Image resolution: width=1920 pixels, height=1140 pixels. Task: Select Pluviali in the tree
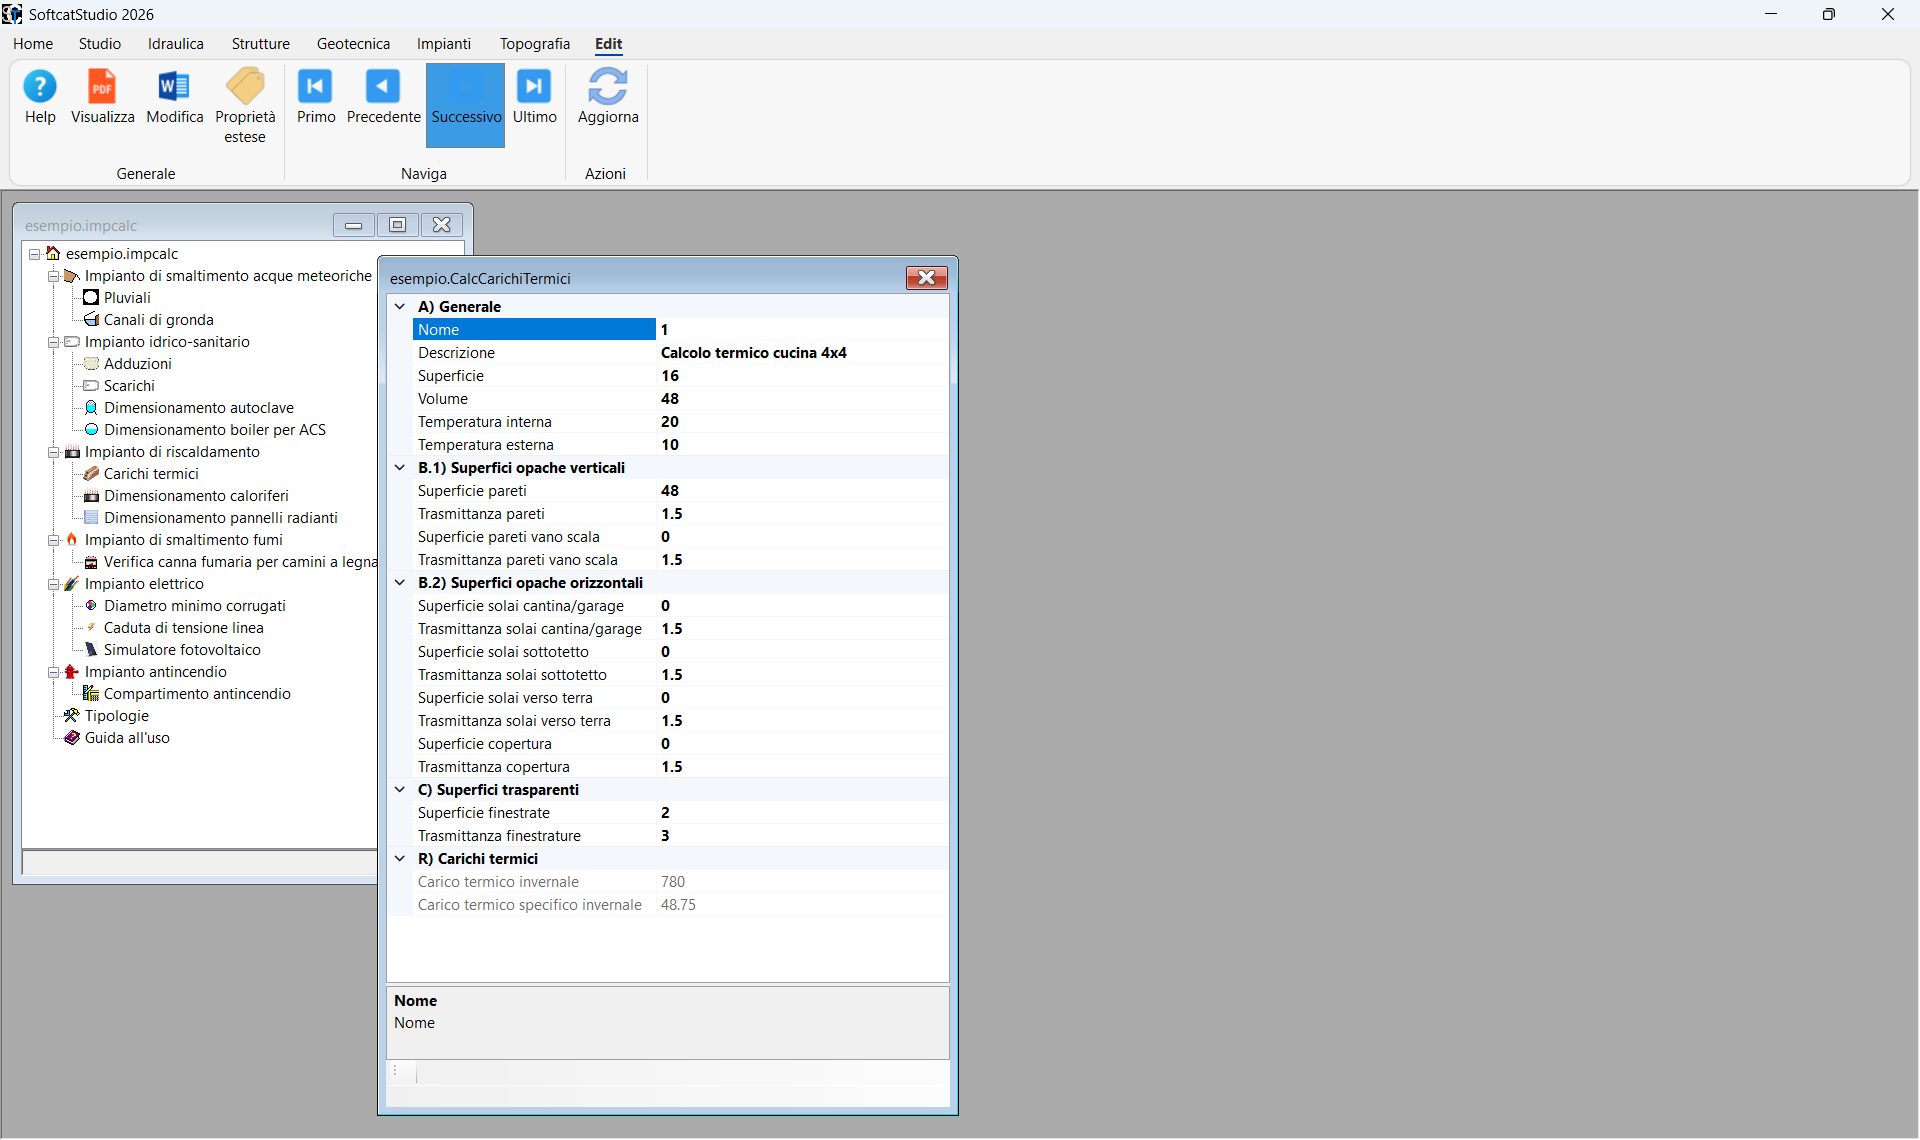point(127,298)
